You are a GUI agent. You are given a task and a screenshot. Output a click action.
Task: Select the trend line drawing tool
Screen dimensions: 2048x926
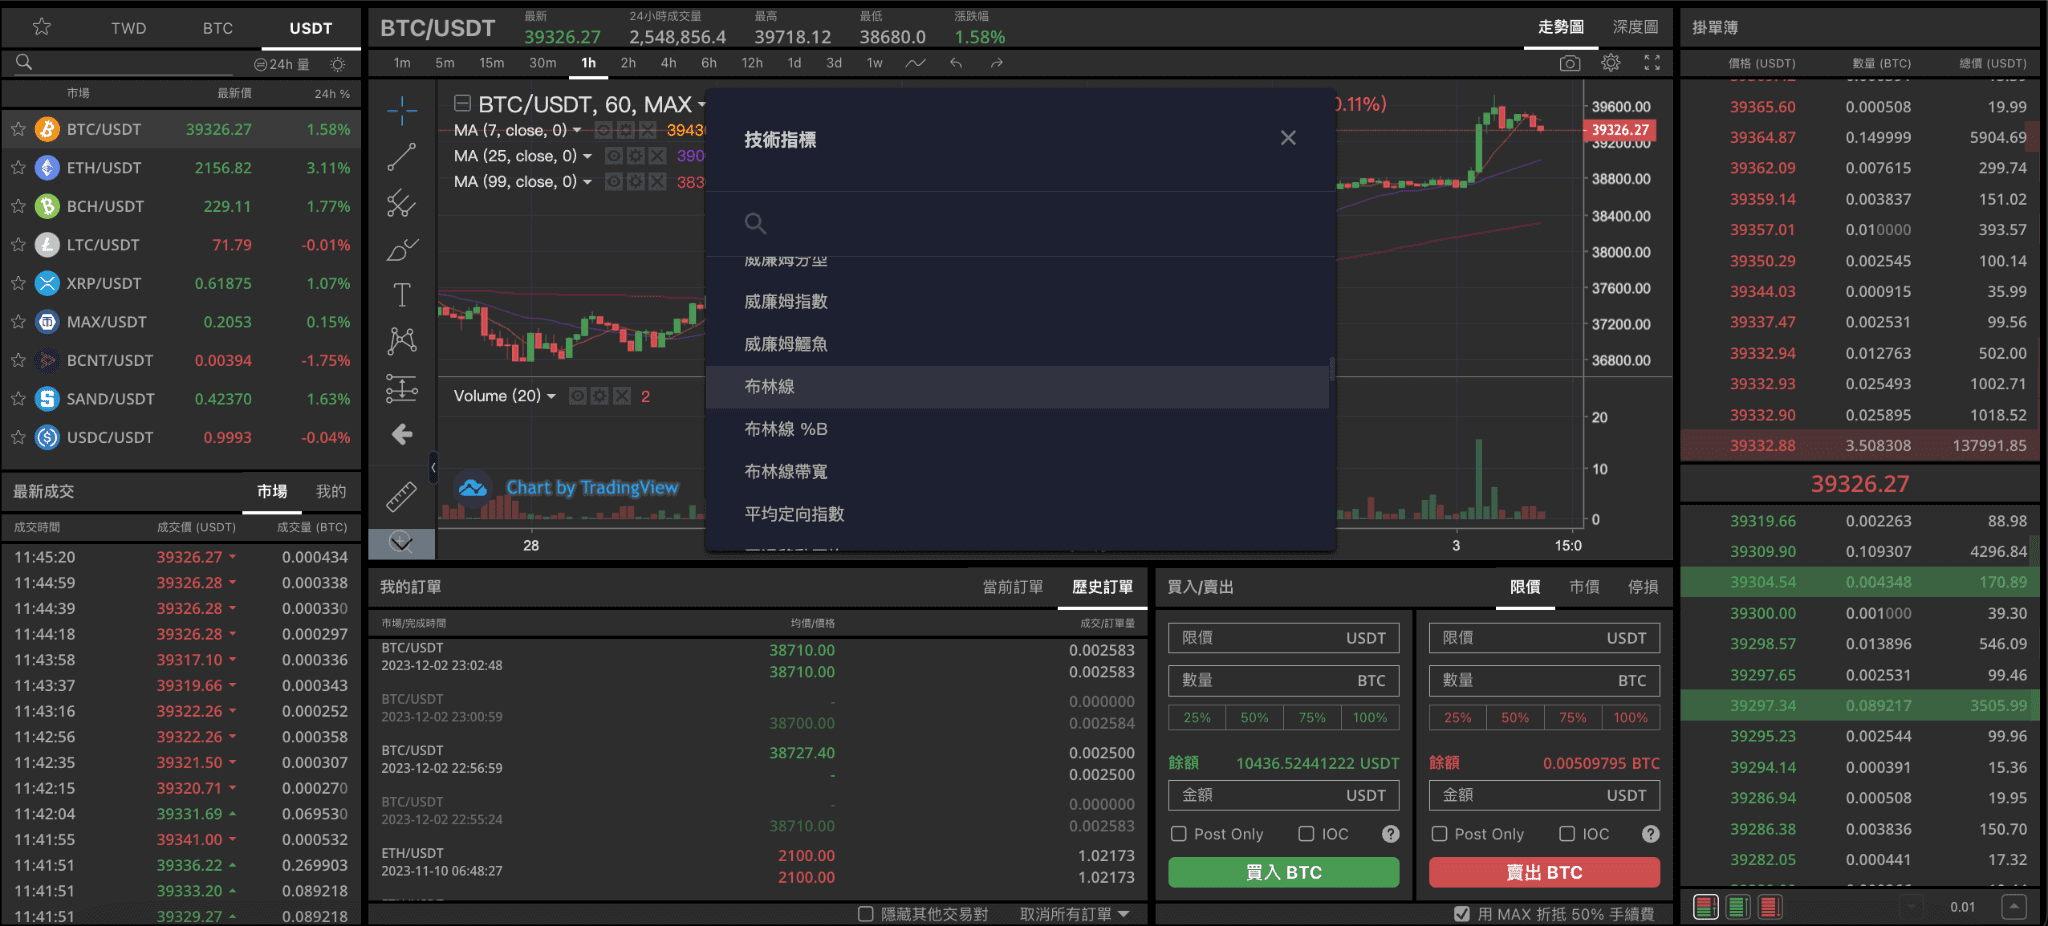tap(402, 157)
